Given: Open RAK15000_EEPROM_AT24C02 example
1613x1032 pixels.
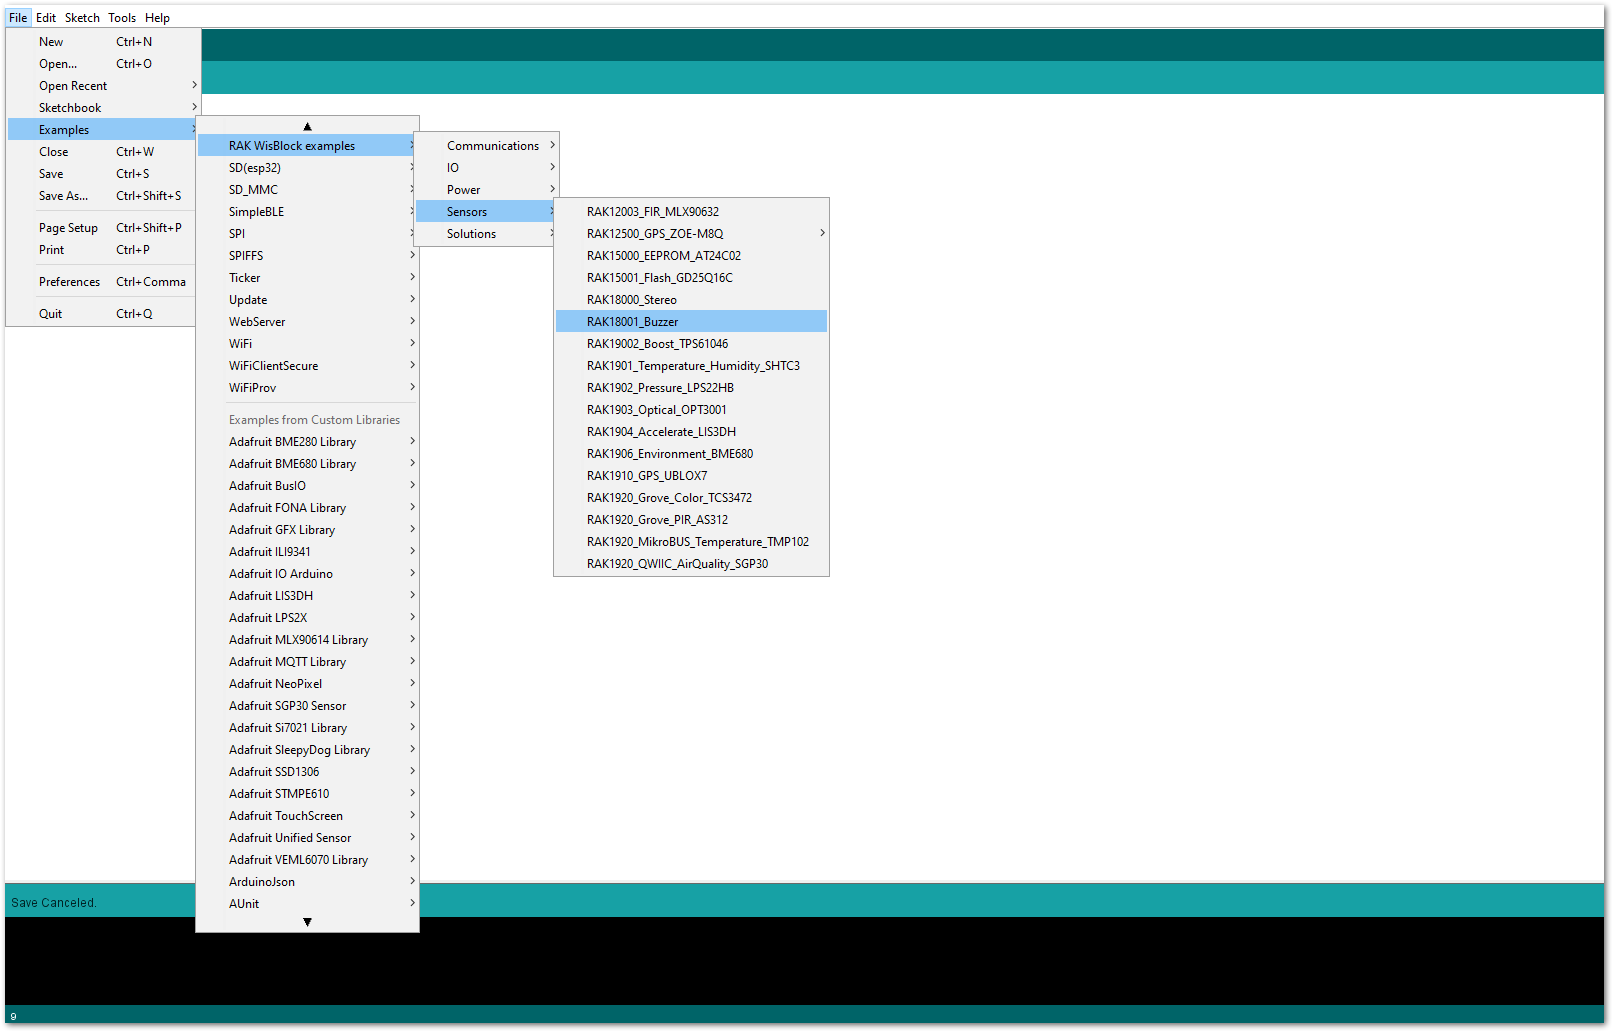Looking at the screenshot, I should click(x=691, y=256).
